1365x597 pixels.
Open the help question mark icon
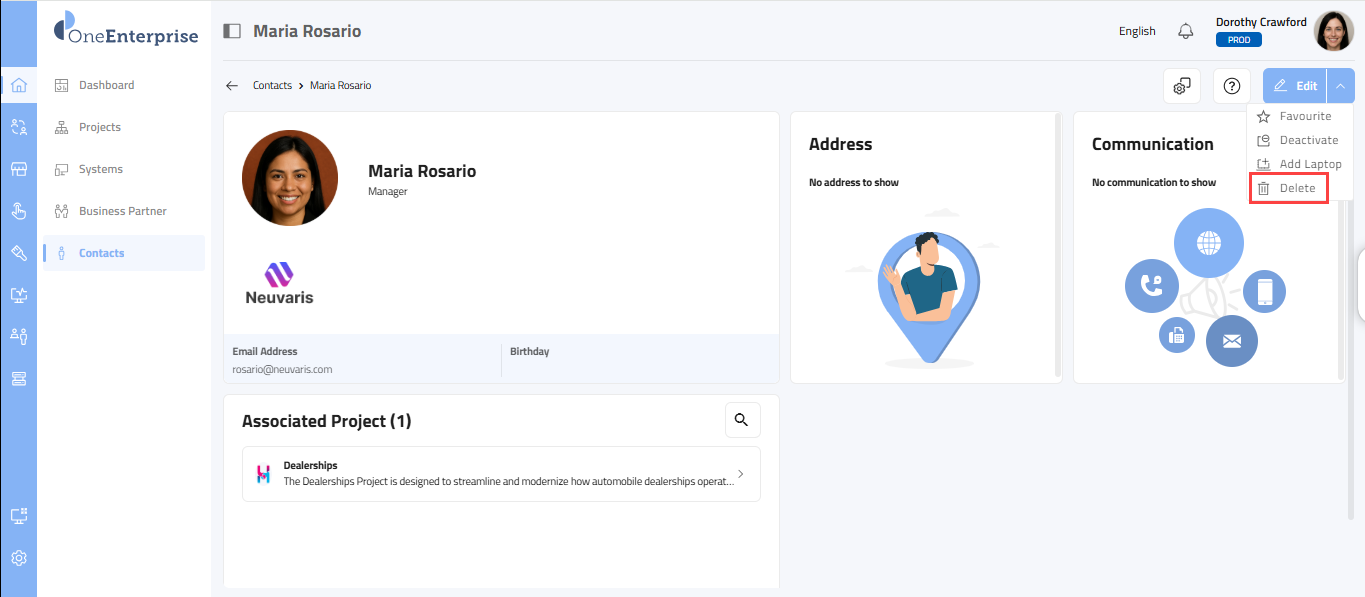pyautogui.click(x=1232, y=86)
